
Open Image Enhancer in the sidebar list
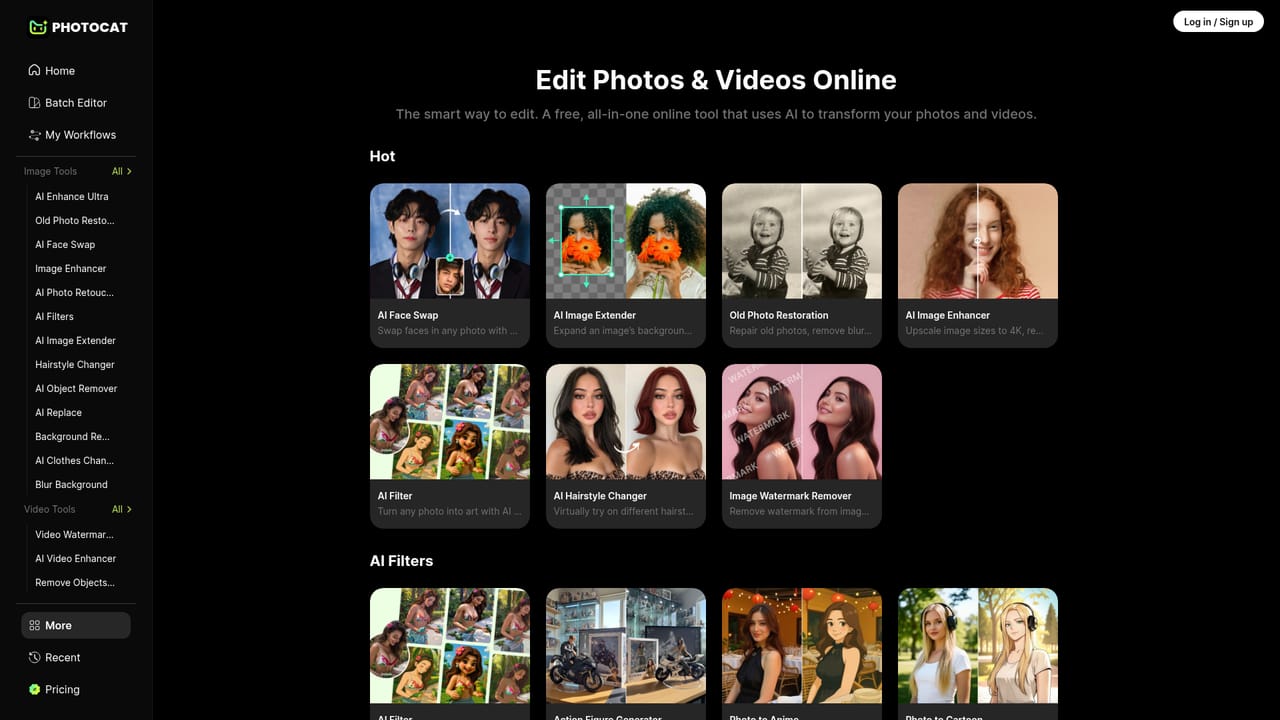point(70,269)
